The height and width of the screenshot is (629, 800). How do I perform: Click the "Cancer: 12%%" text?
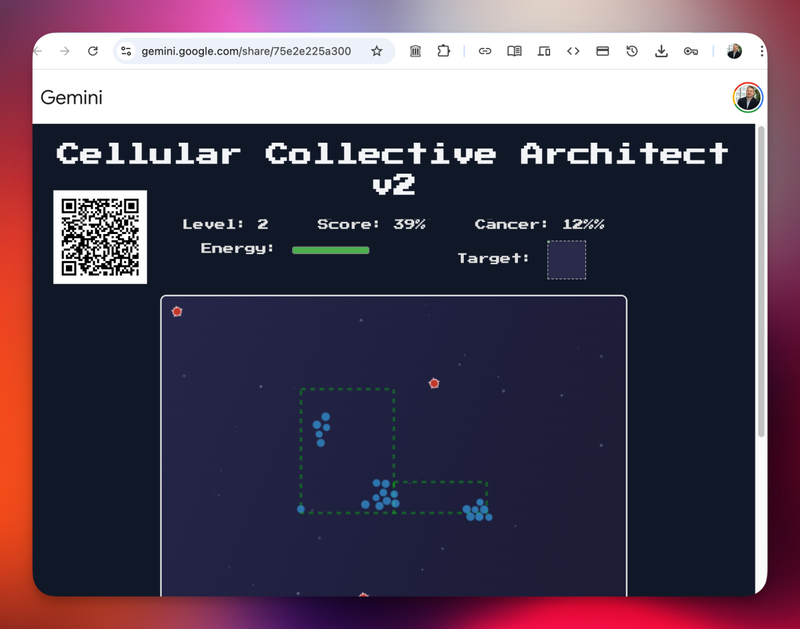coord(539,224)
